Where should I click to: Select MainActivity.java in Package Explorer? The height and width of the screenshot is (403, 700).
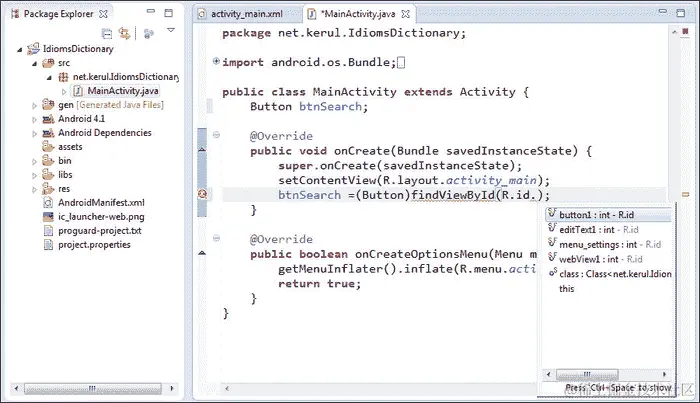pos(123,91)
